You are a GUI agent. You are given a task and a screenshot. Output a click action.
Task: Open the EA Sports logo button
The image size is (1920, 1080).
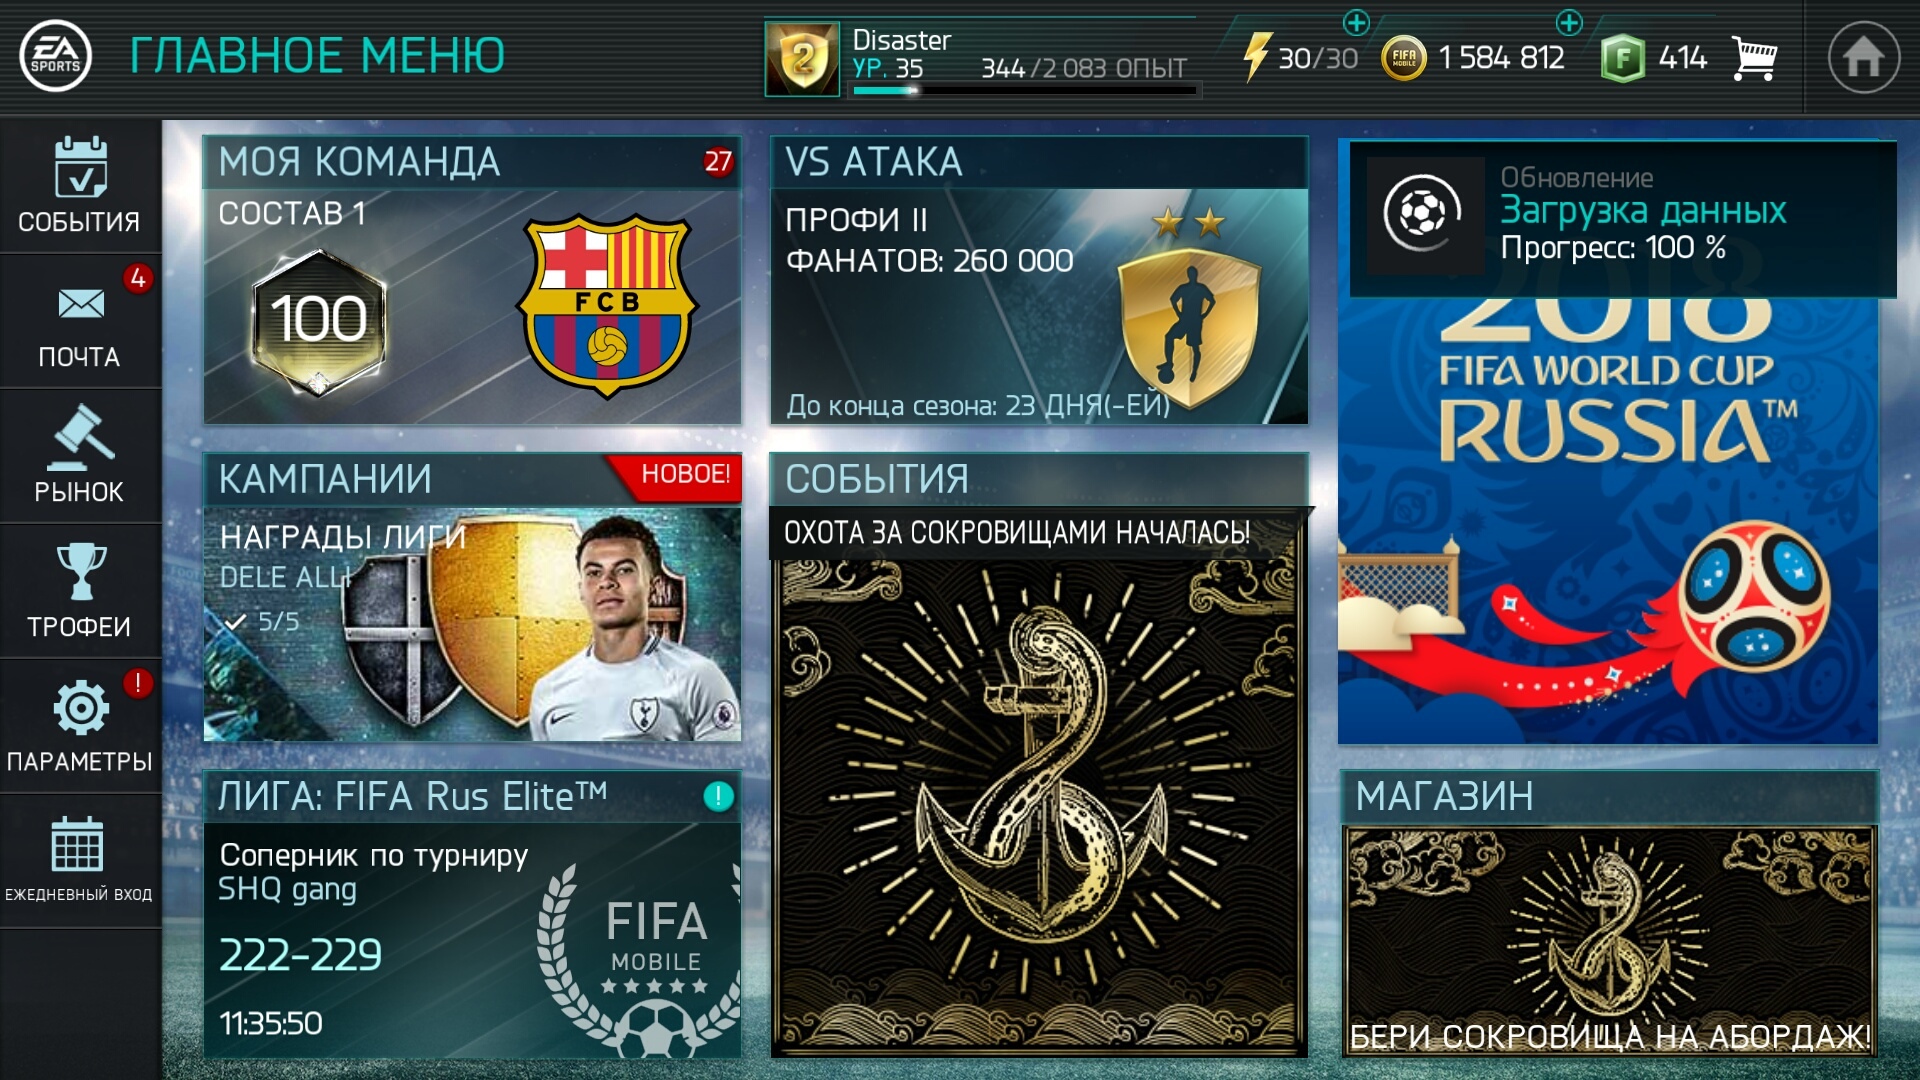(x=56, y=57)
